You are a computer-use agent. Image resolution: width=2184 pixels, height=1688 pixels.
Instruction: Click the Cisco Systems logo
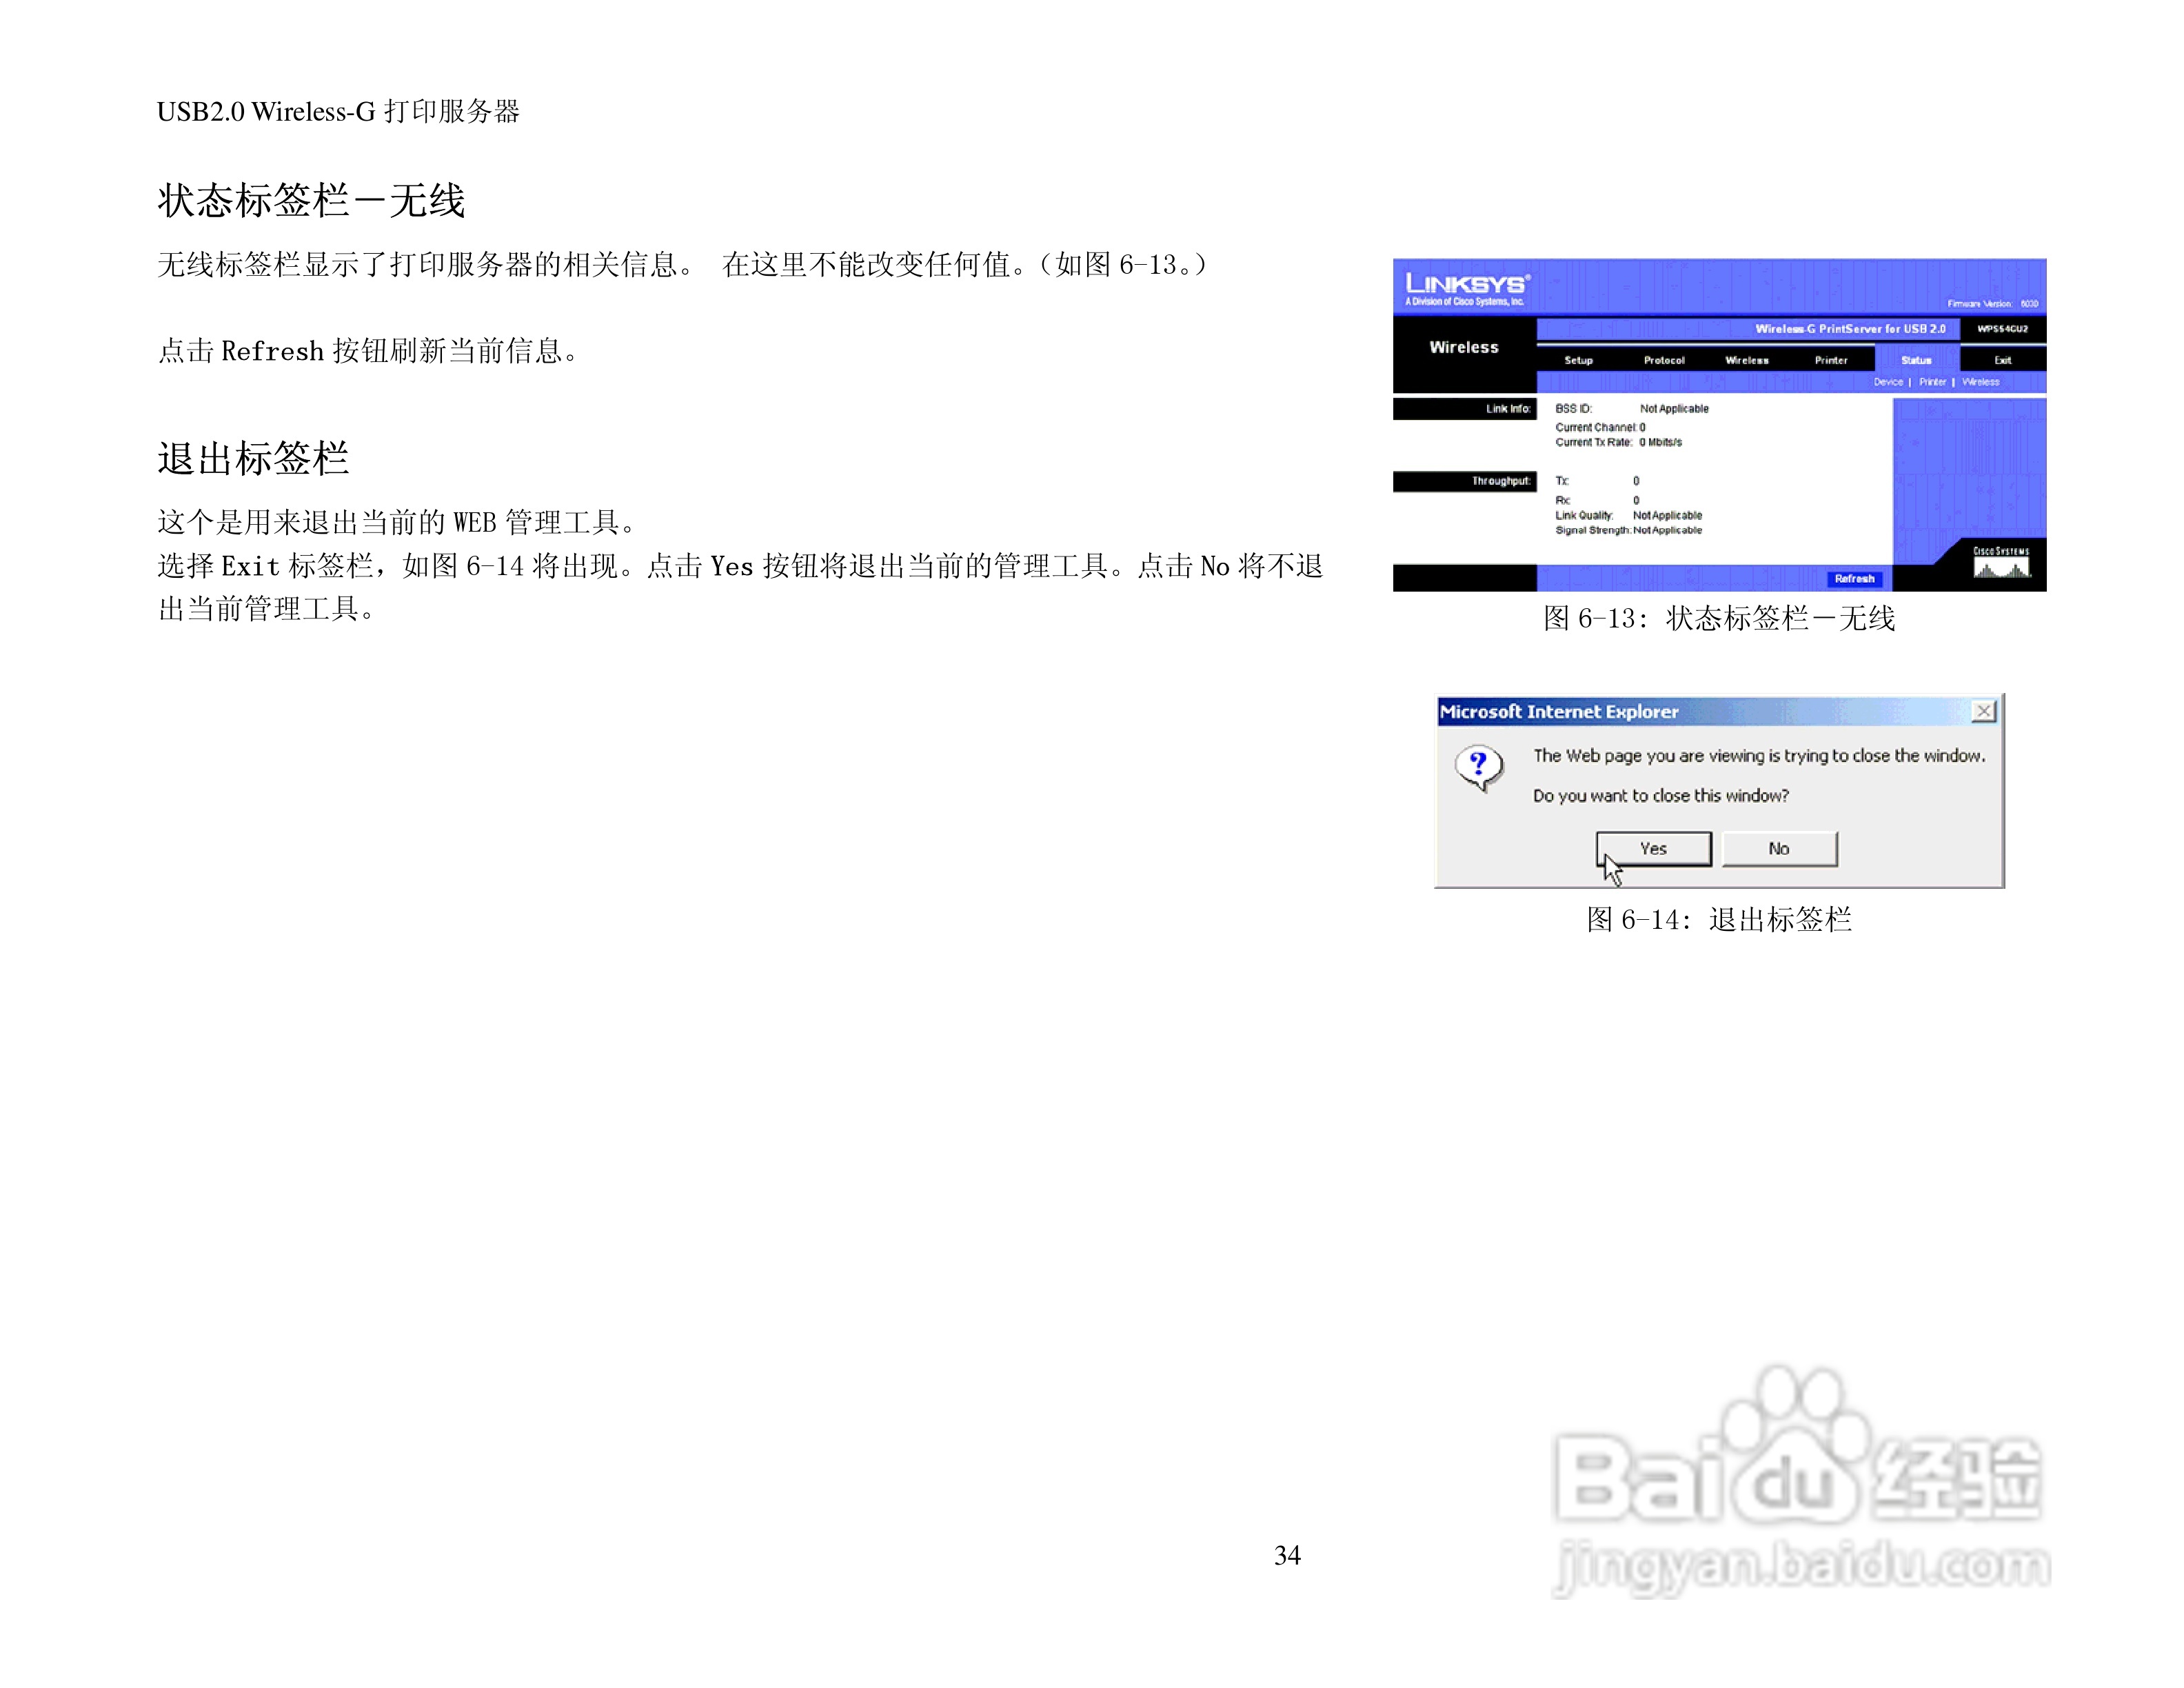pyautogui.click(x=2004, y=563)
